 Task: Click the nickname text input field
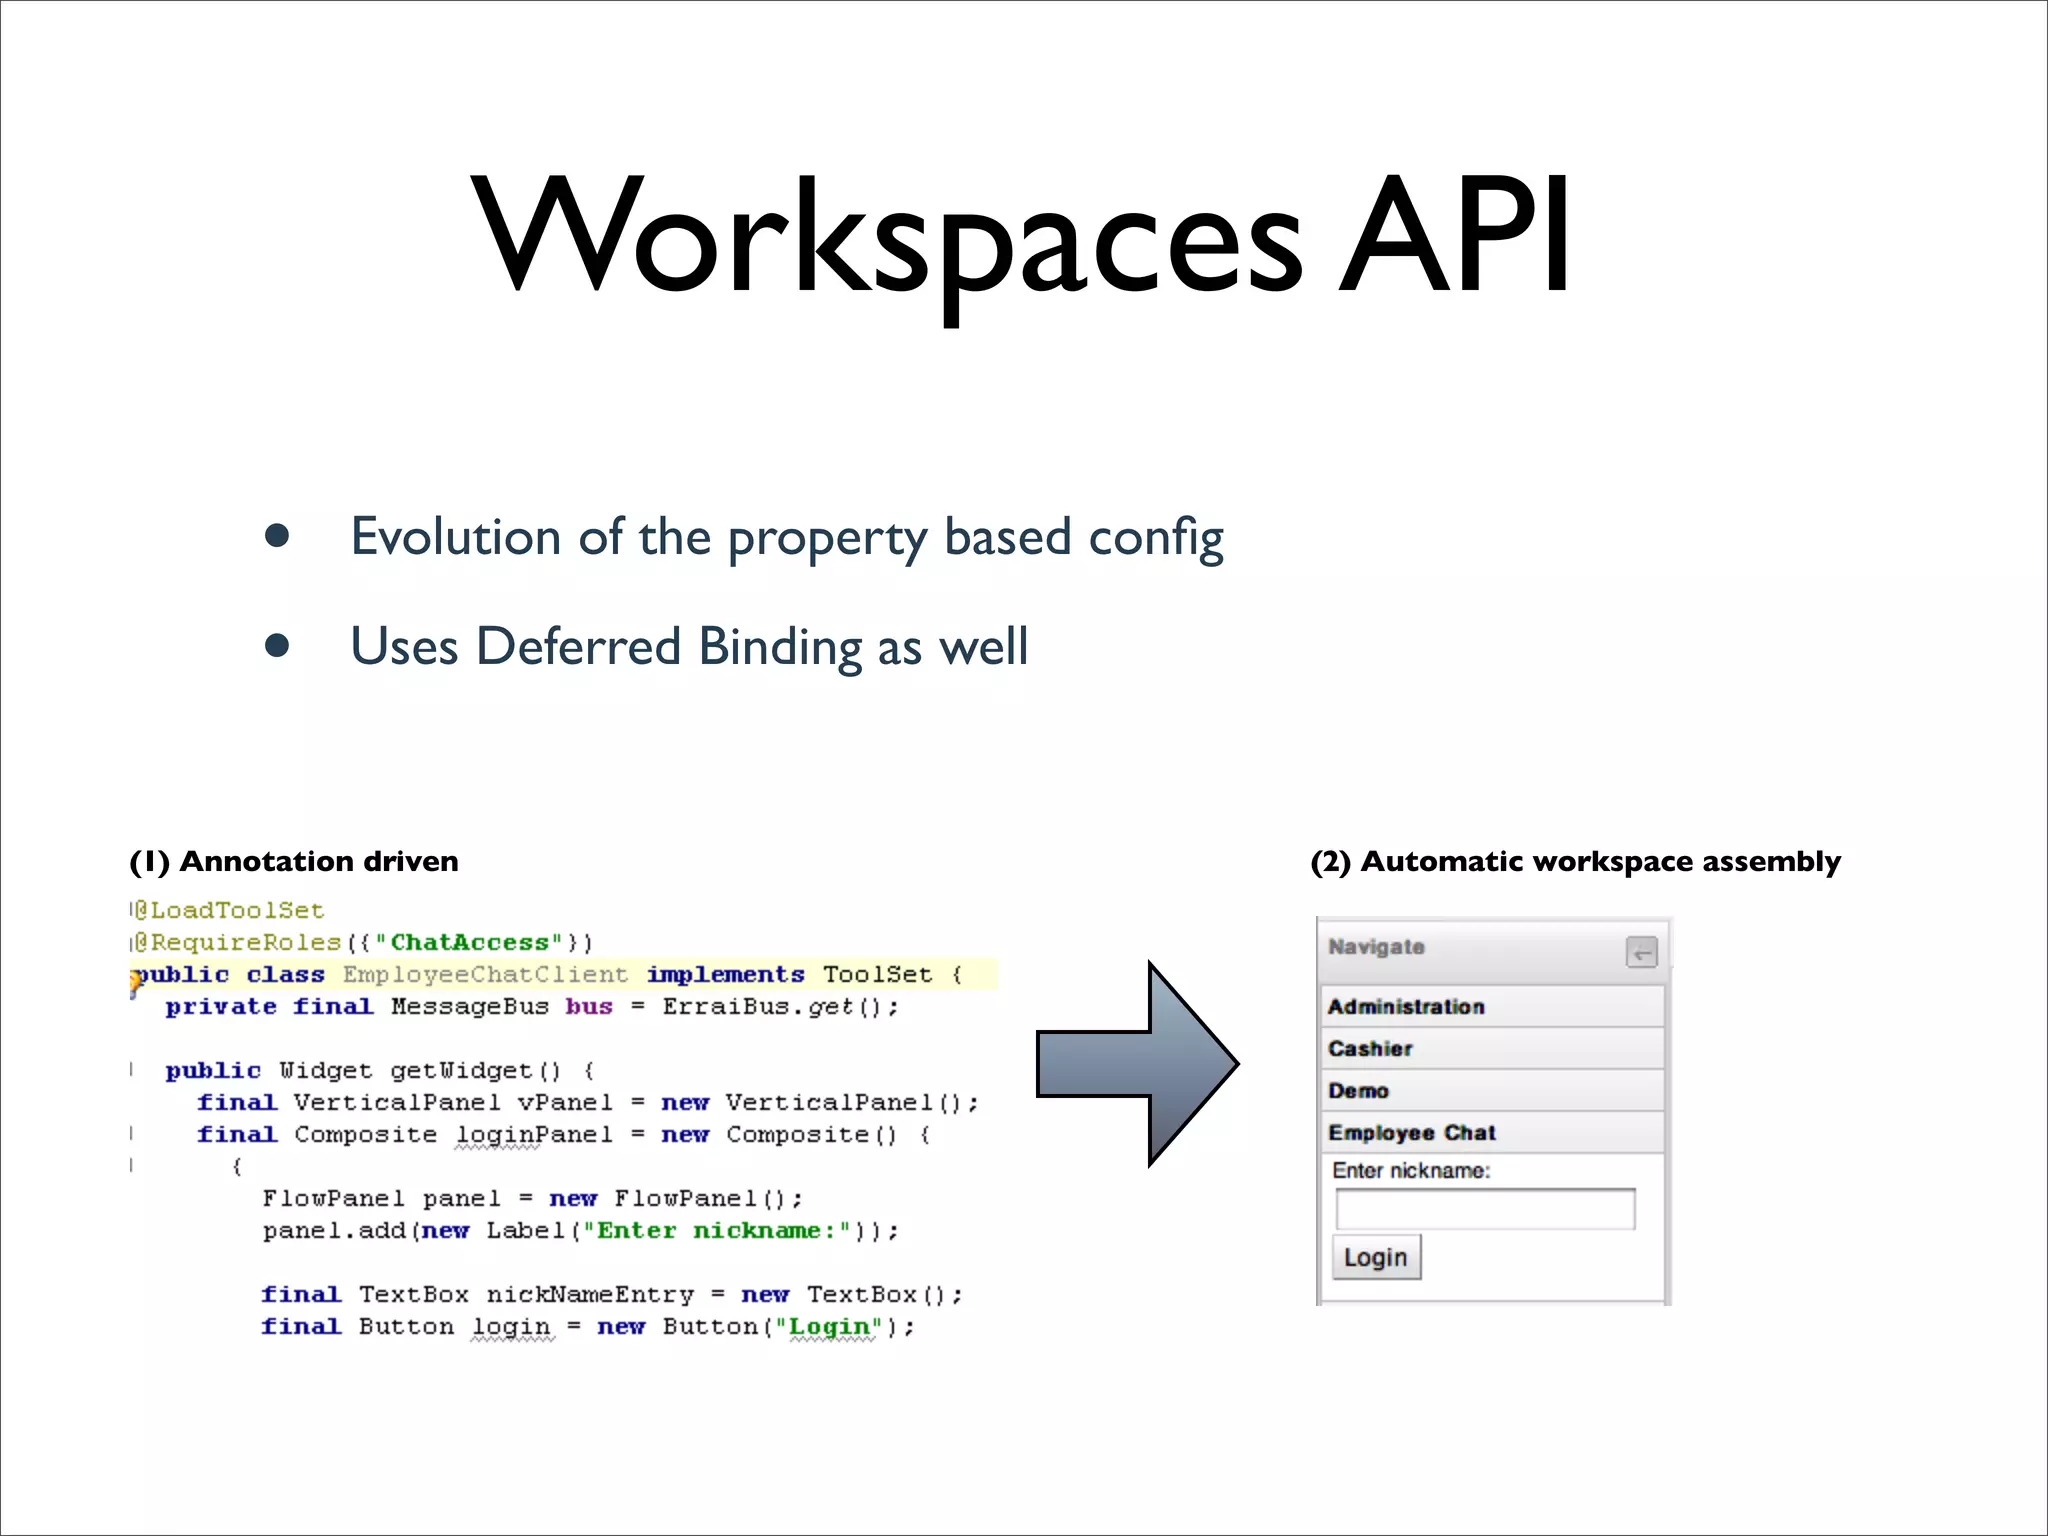(x=1485, y=1210)
